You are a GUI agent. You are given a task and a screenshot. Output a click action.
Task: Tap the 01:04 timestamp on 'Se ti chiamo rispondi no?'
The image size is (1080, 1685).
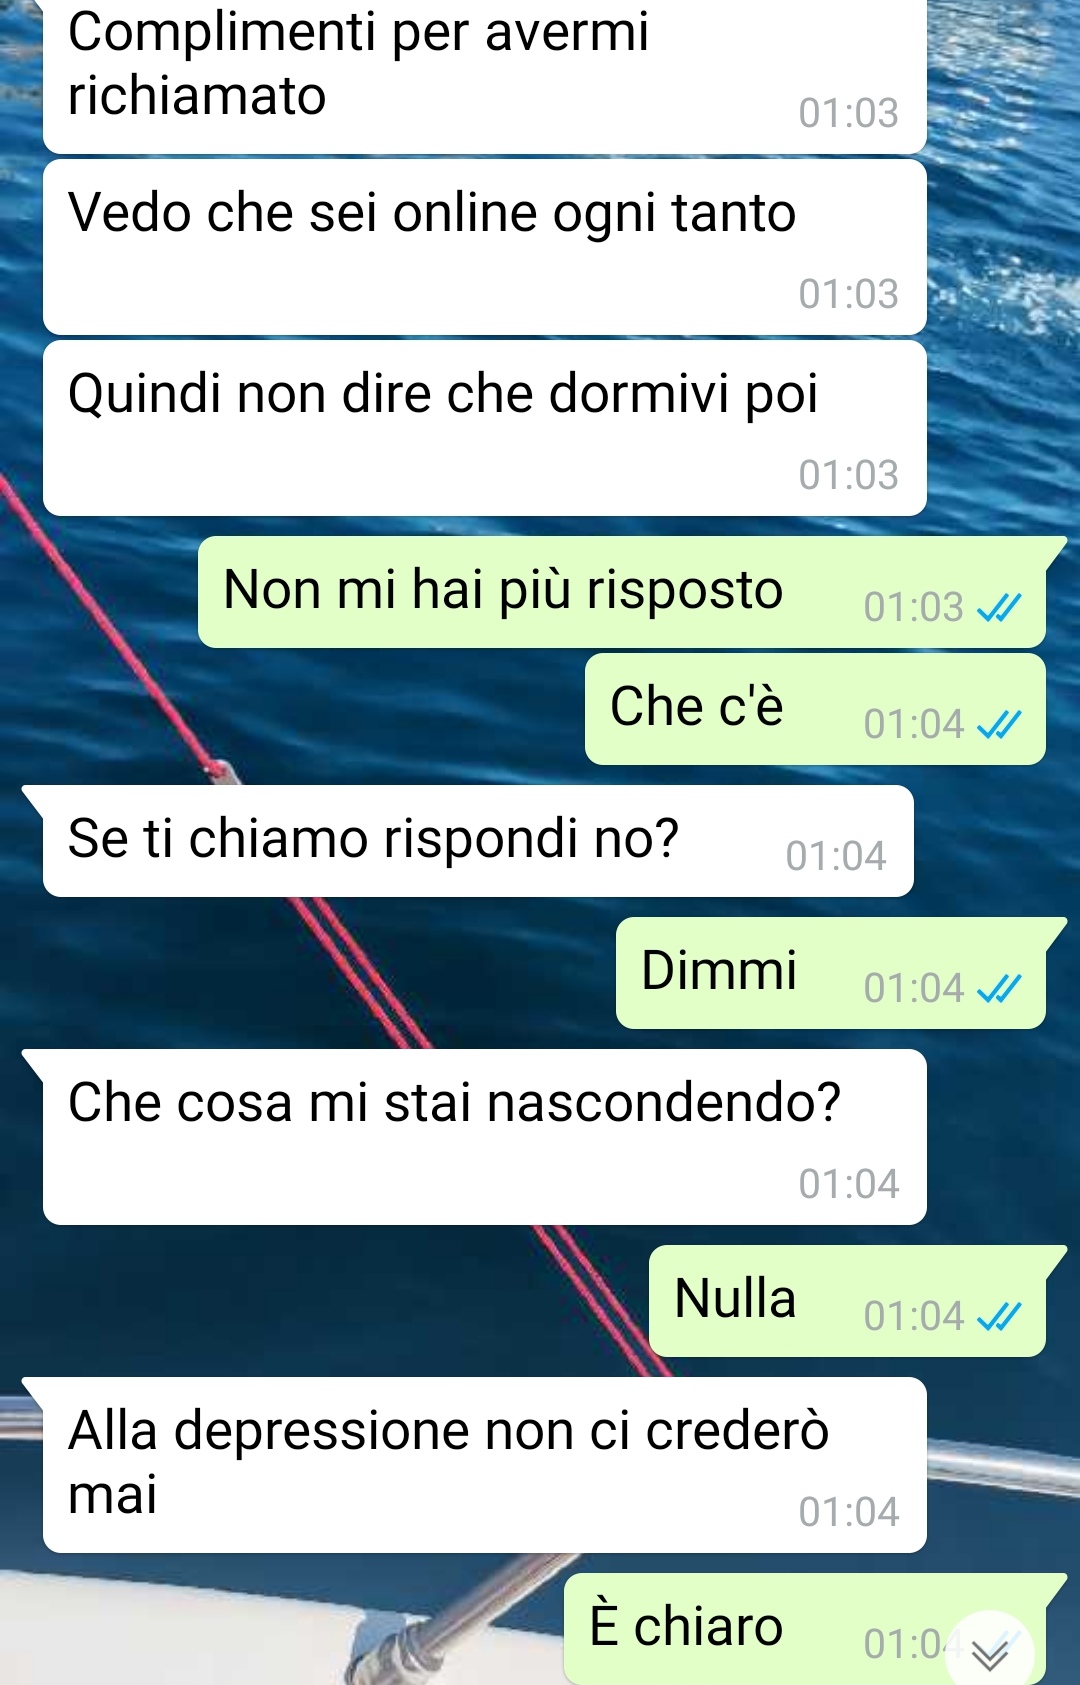[x=836, y=856]
